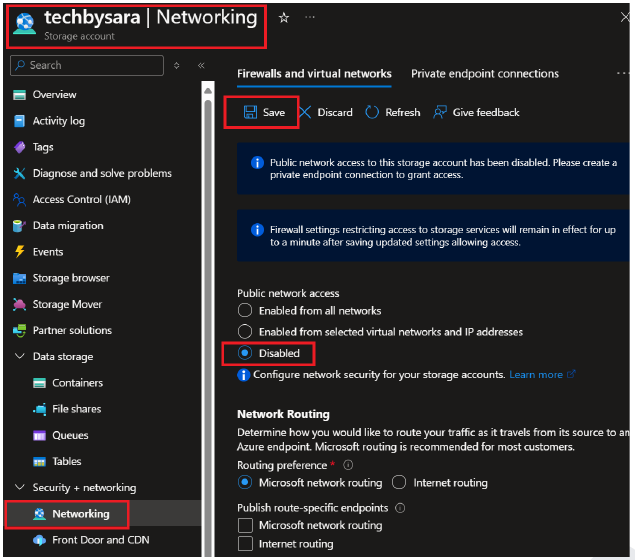Click the purple Tags icon
The image size is (635, 560).
tap(19, 147)
